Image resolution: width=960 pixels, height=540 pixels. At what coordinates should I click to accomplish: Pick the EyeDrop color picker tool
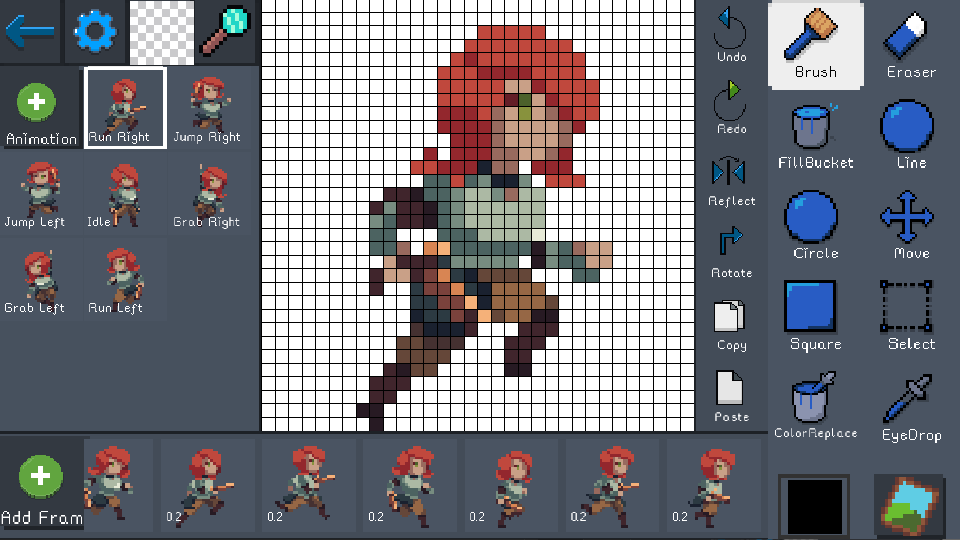pyautogui.click(x=910, y=405)
